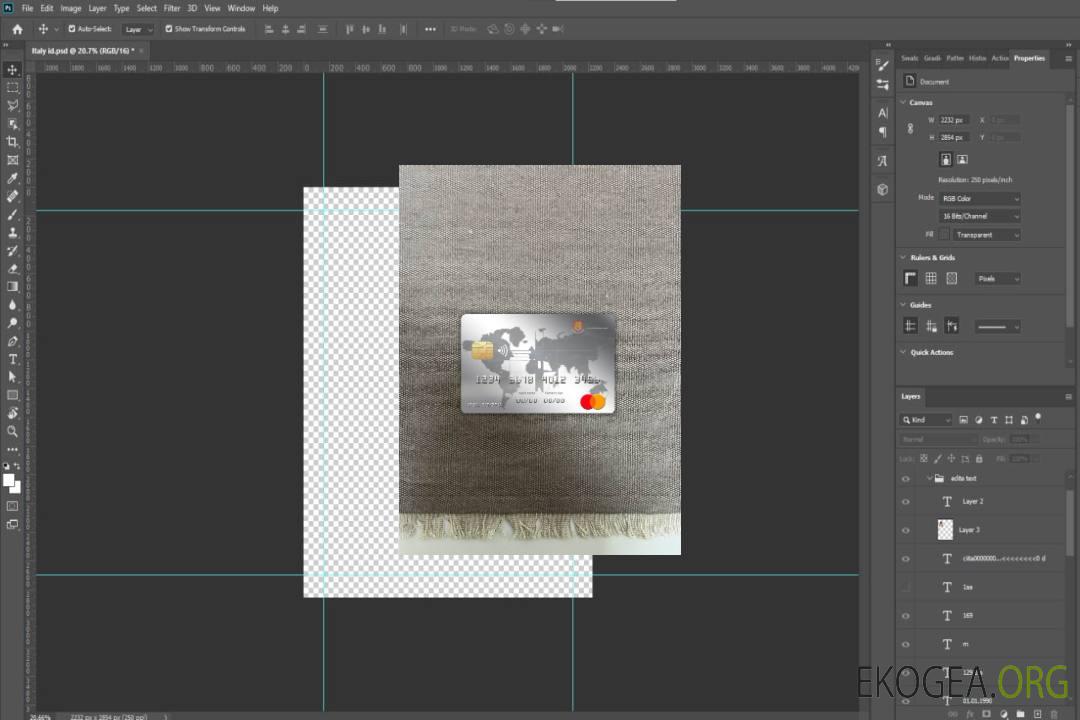Viewport: 1080px width, 720px height.
Task: Open the Character panel icon
Action: (883, 113)
